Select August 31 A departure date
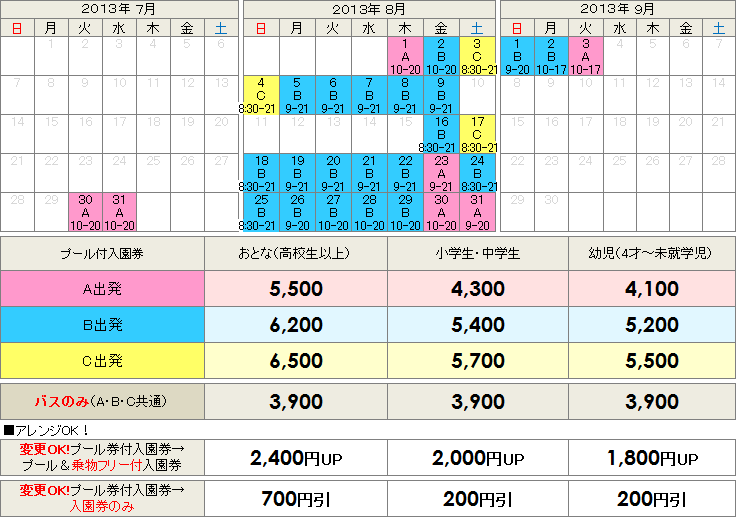Viewport: 736px width, 517px height. tap(478, 212)
